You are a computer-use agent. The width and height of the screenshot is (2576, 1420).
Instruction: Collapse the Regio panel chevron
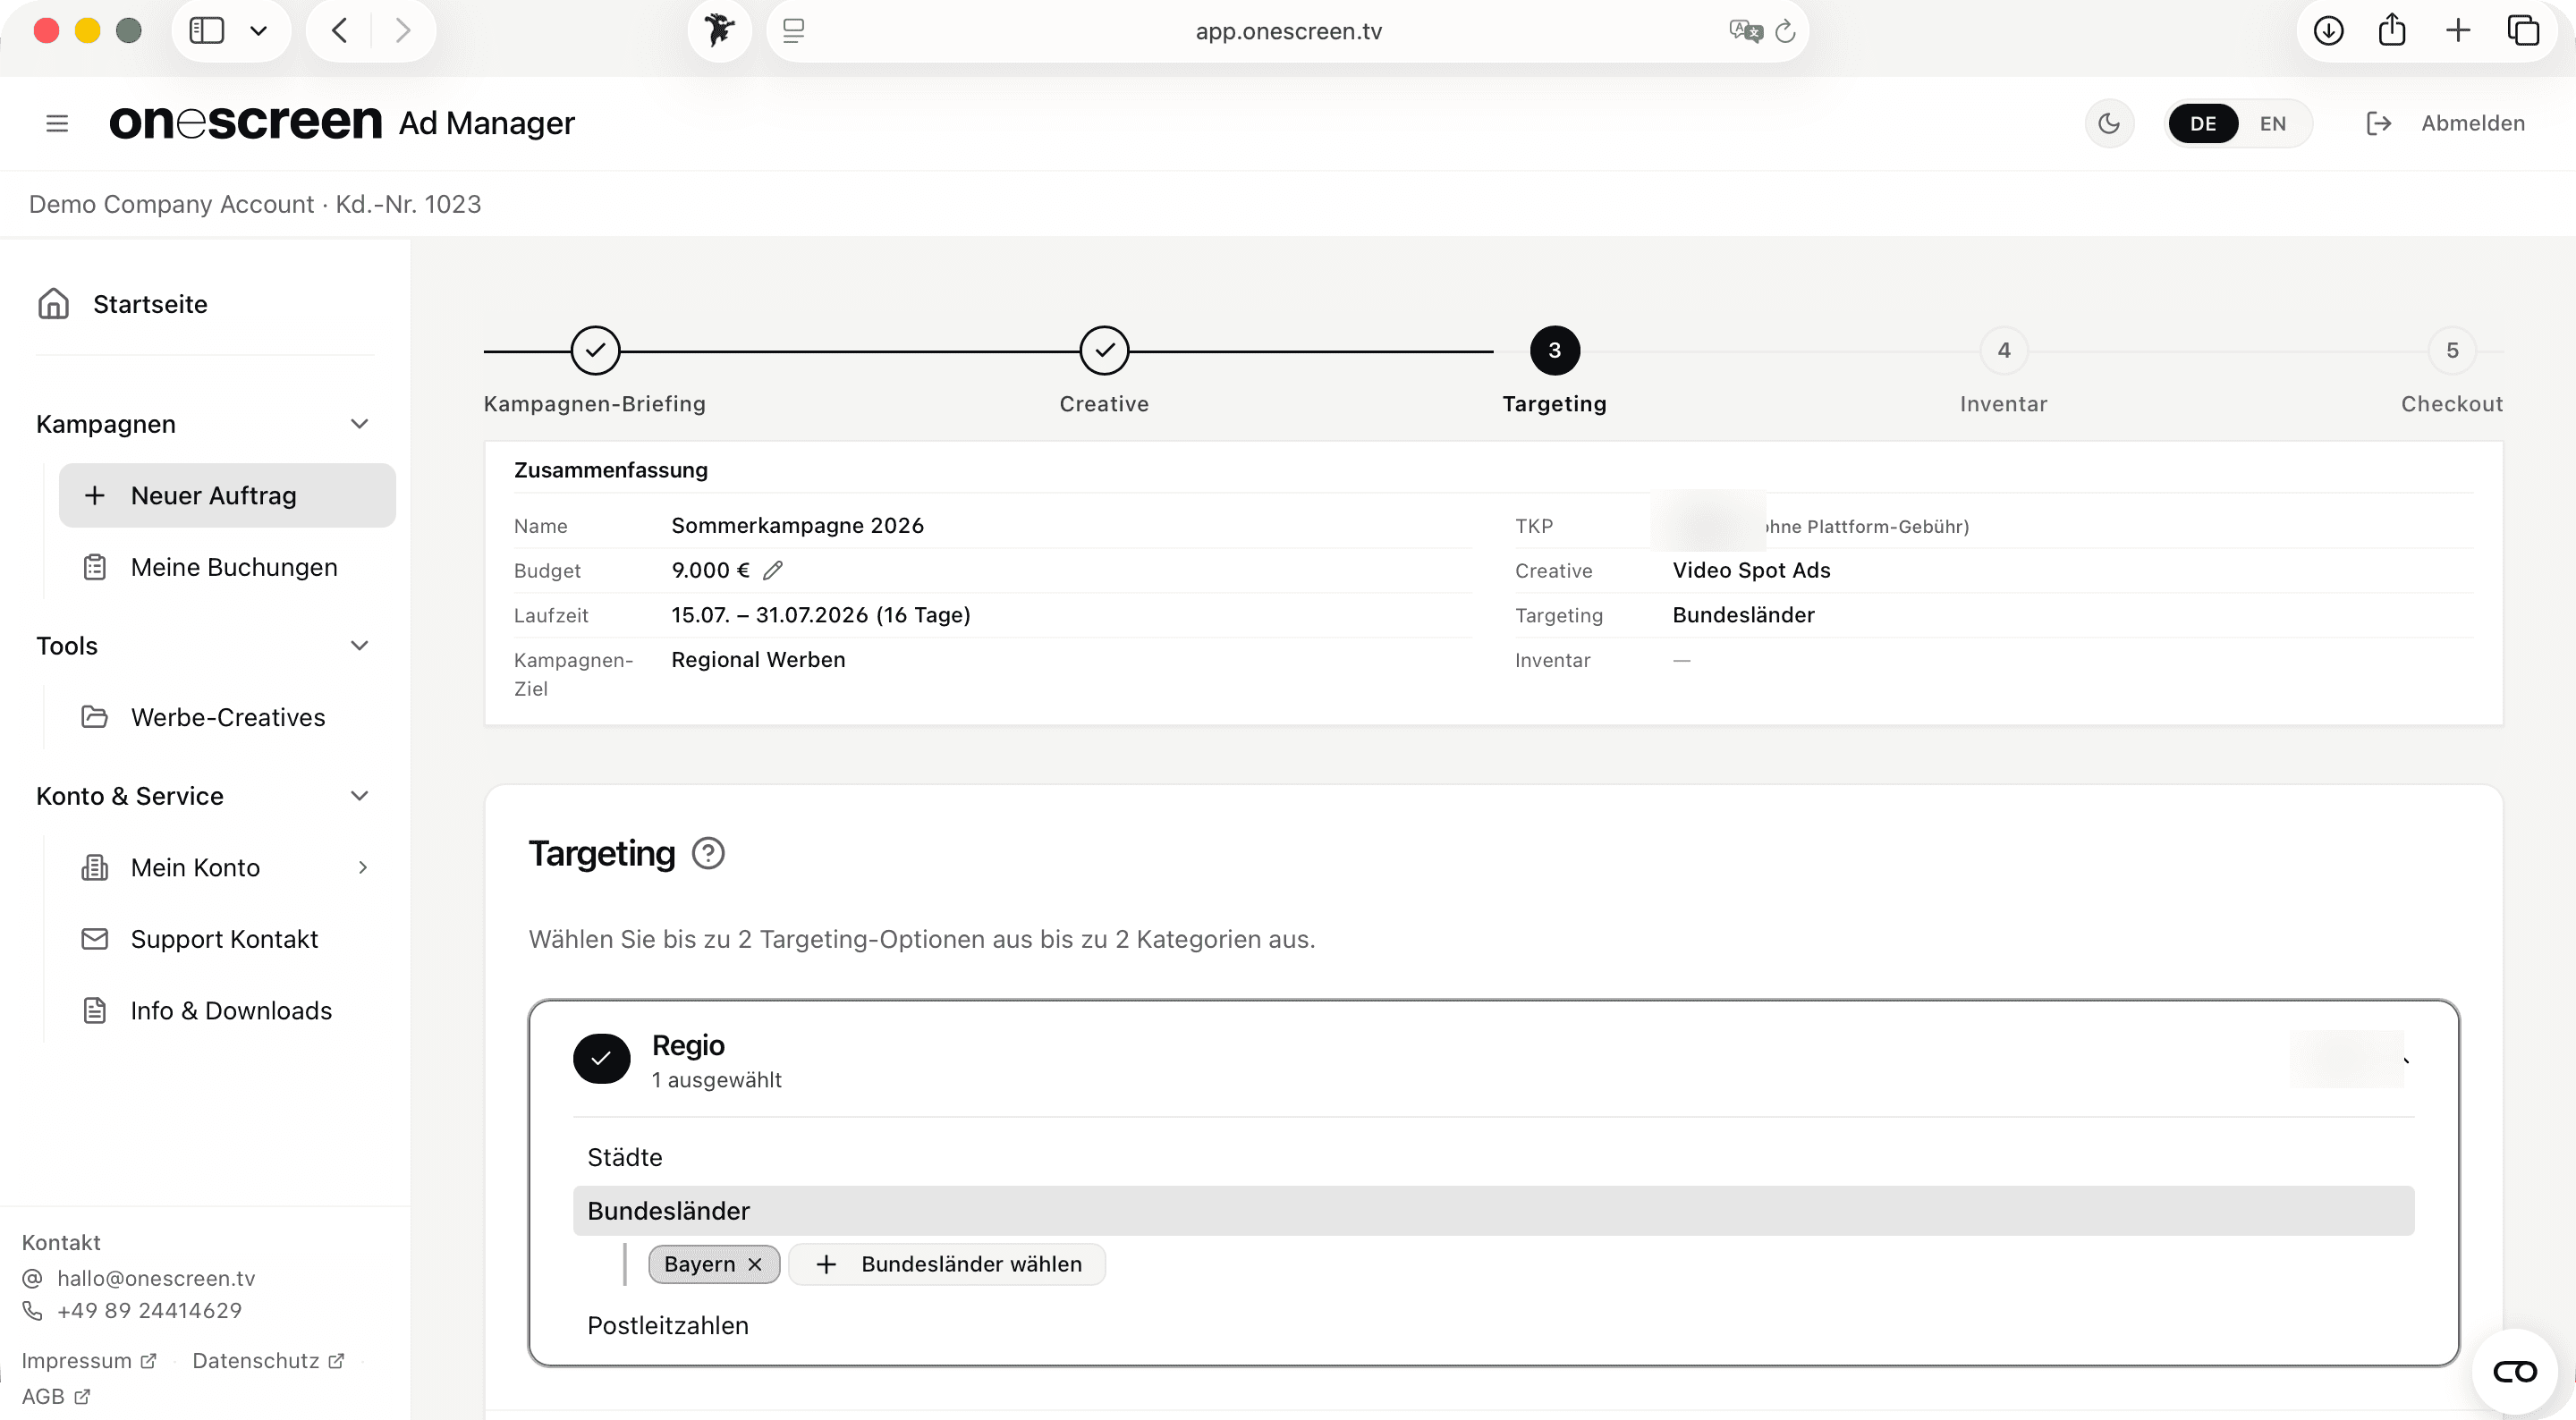pyautogui.click(x=2405, y=1060)
